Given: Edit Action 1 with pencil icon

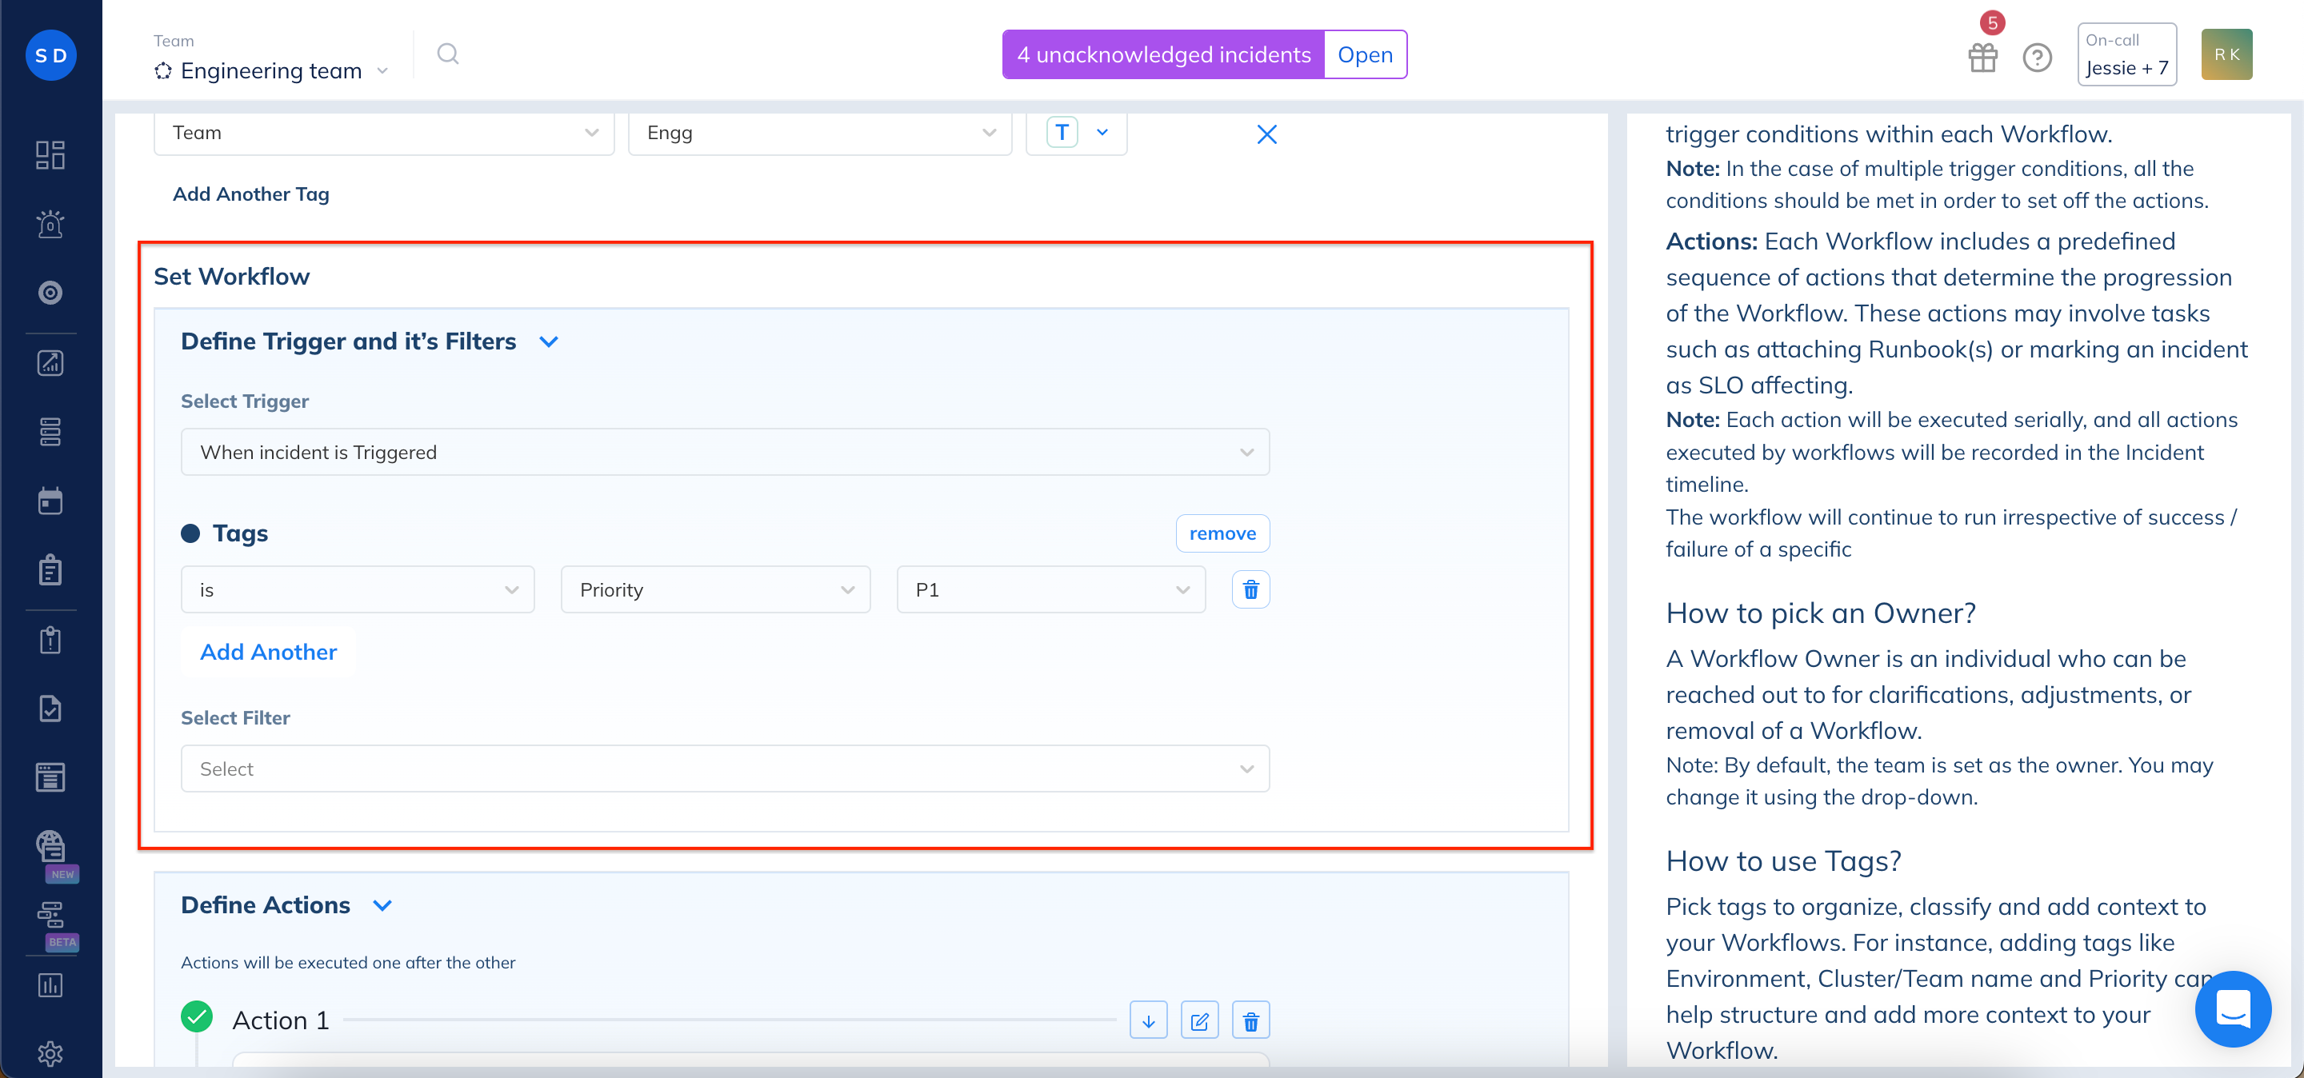Looking at the screenshot, I should pos(1199,1021).
